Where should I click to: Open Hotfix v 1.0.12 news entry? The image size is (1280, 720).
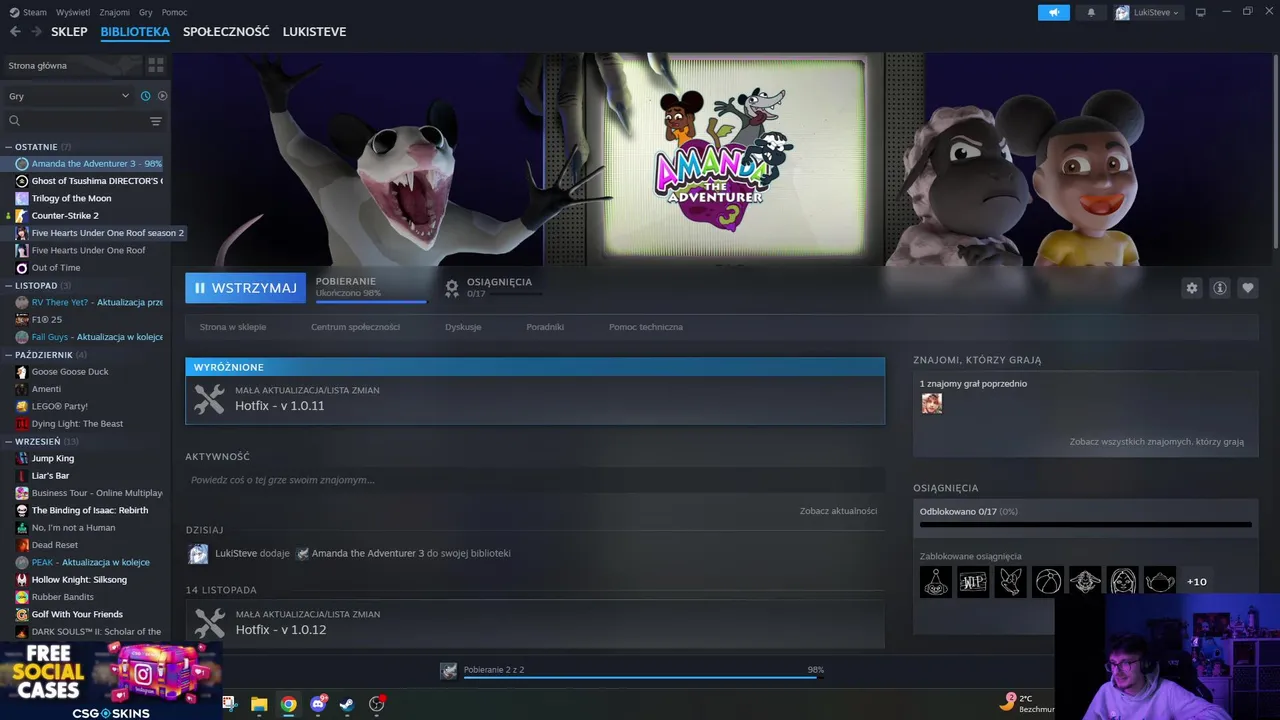tap(535, 623)
